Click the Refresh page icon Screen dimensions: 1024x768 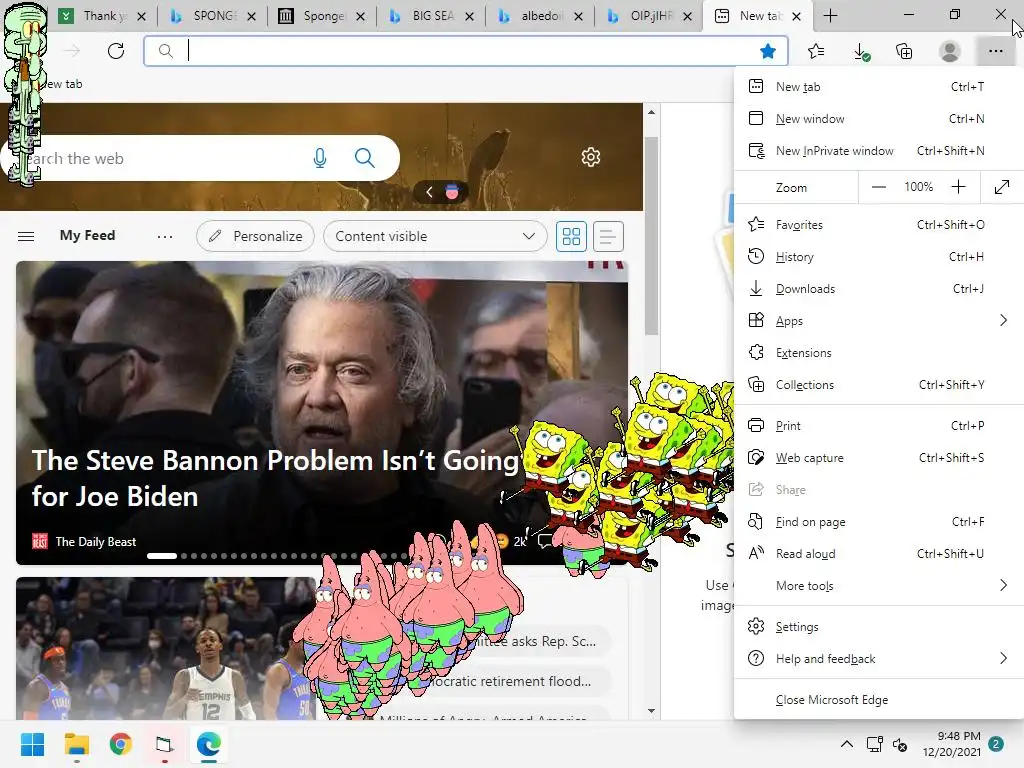coord(116,51)
